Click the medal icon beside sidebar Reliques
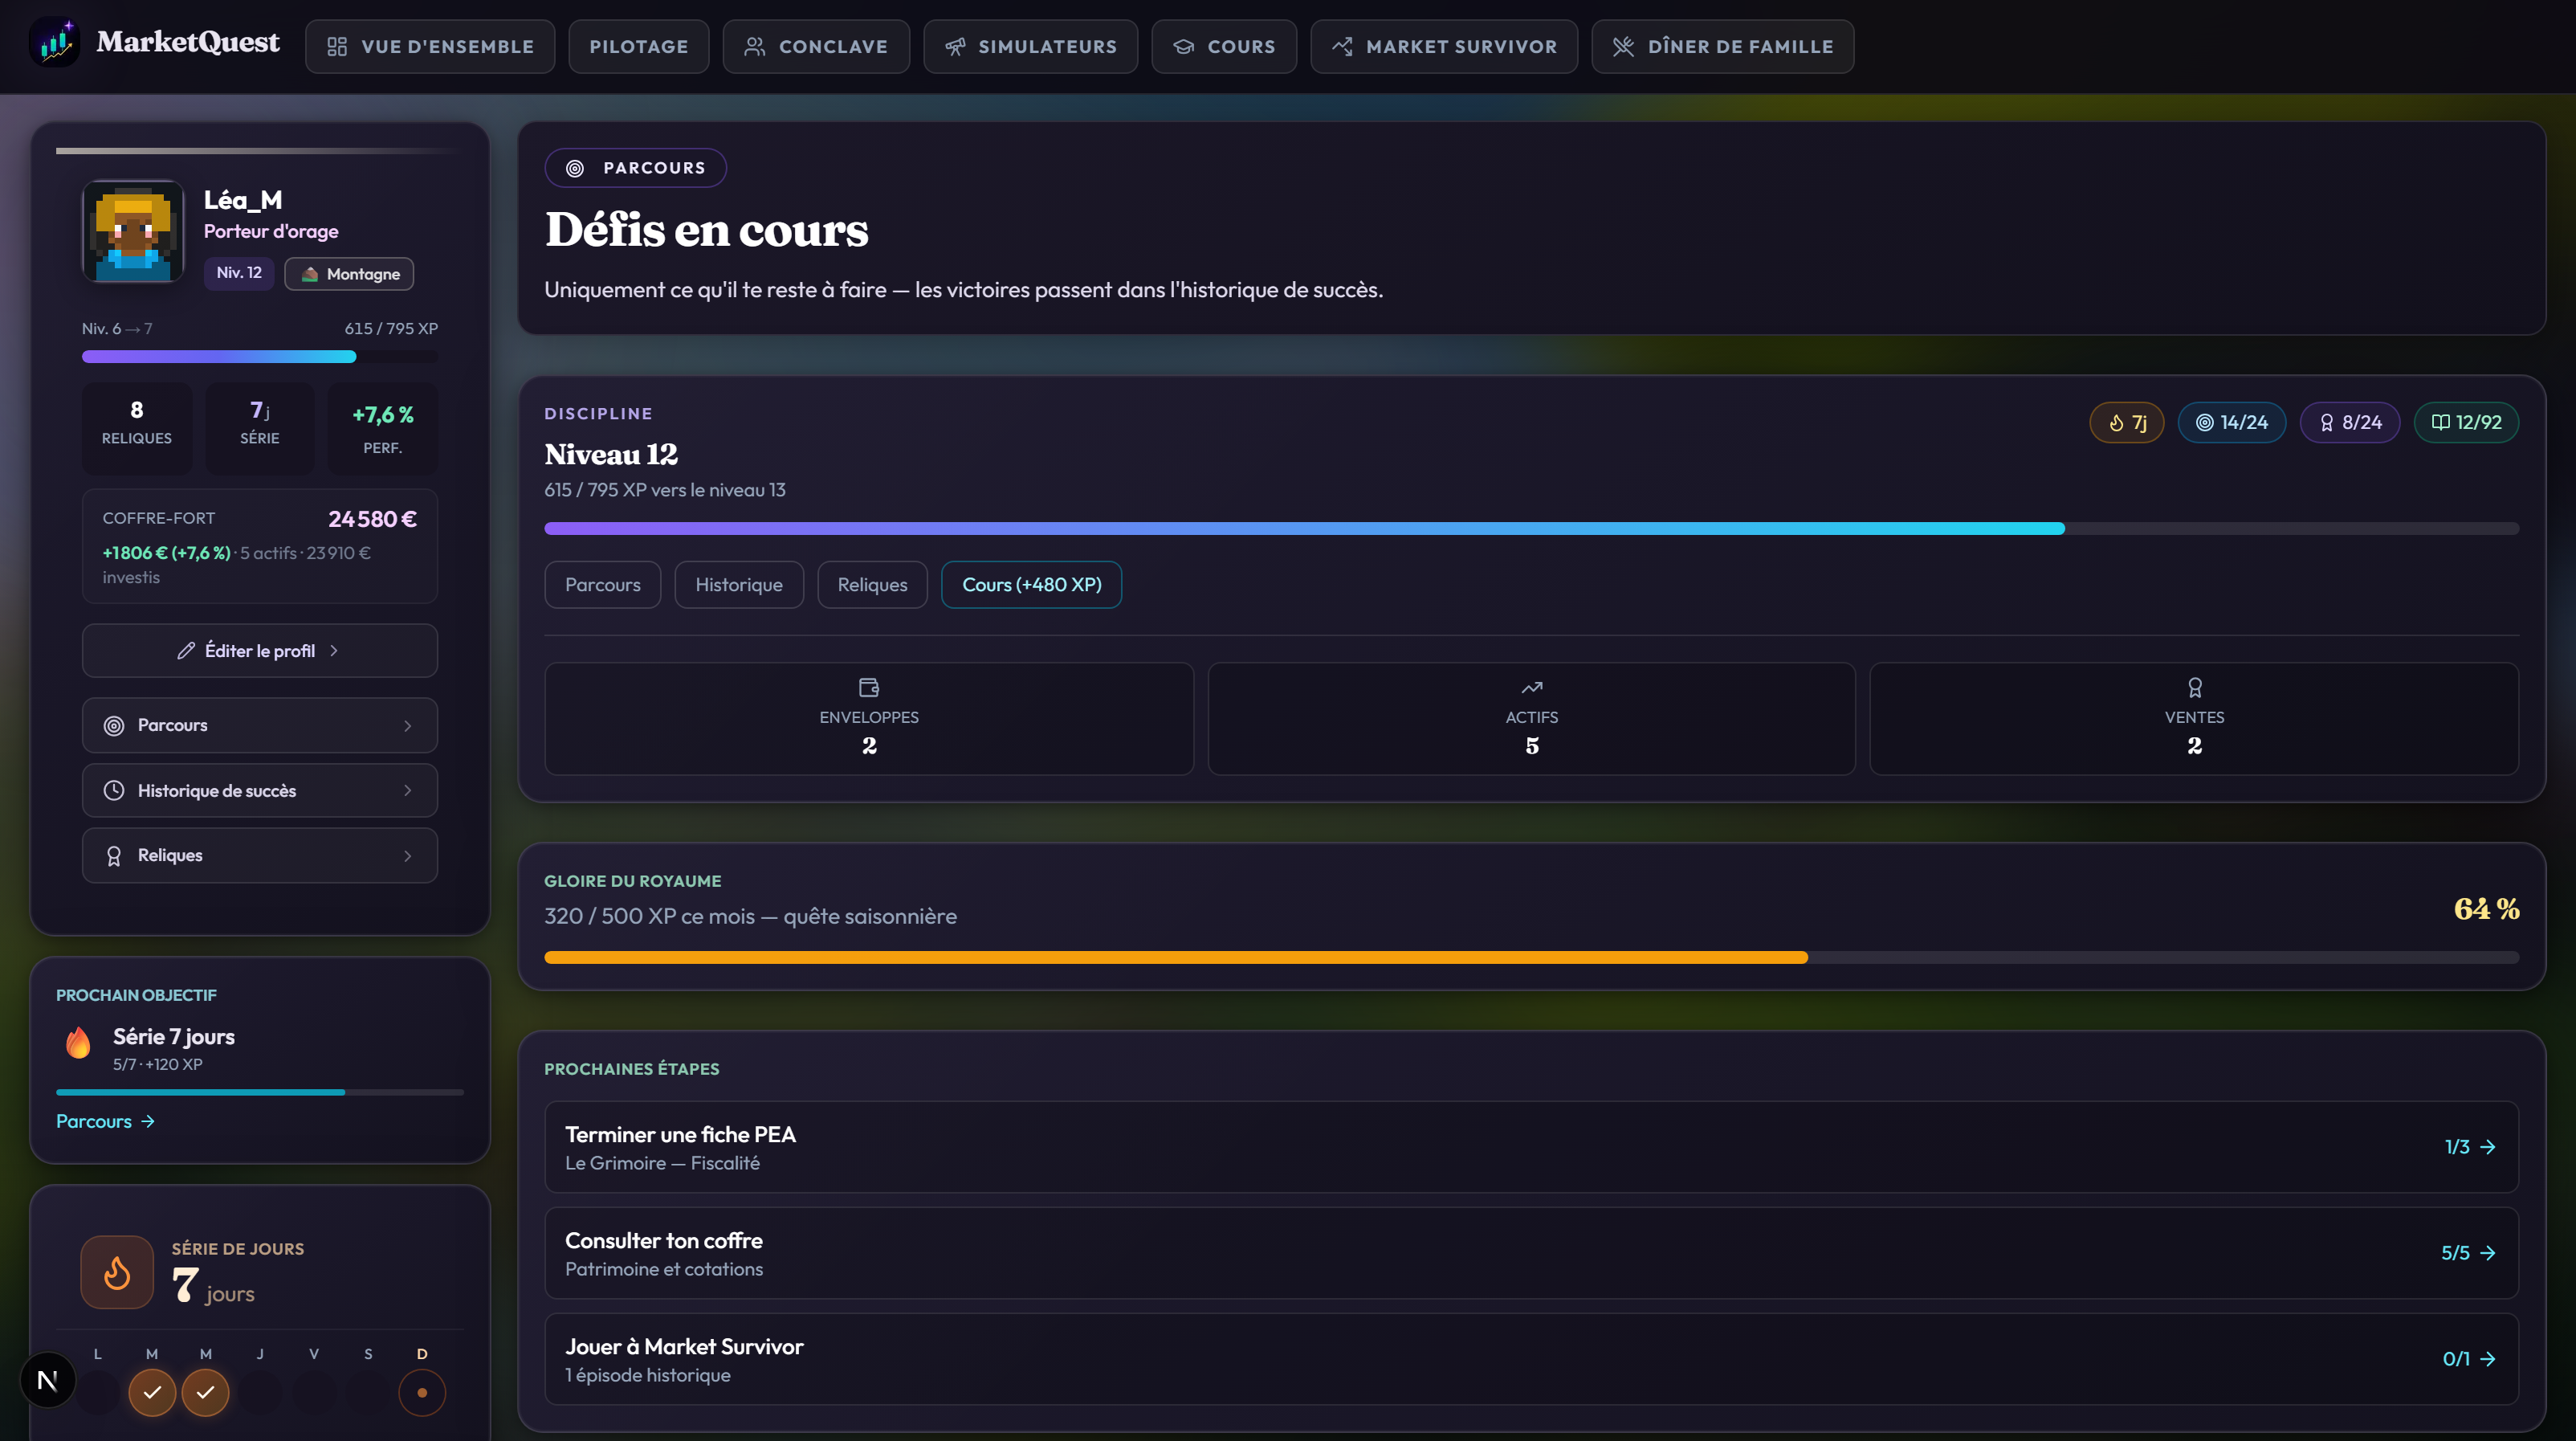Screen dimensions: 2576x1441 [114, 856]
